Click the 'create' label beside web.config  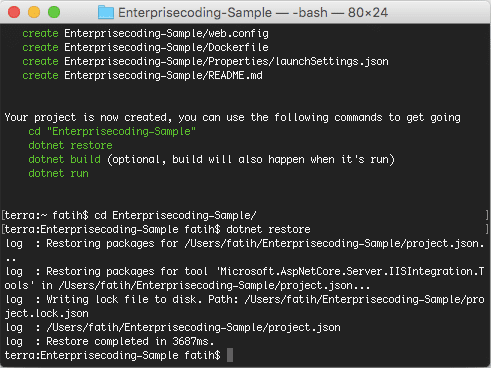[x=40, y=33]
